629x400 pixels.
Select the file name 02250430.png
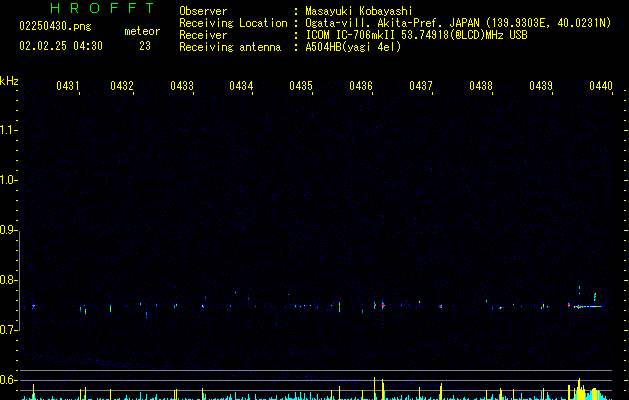click(55, 26)
